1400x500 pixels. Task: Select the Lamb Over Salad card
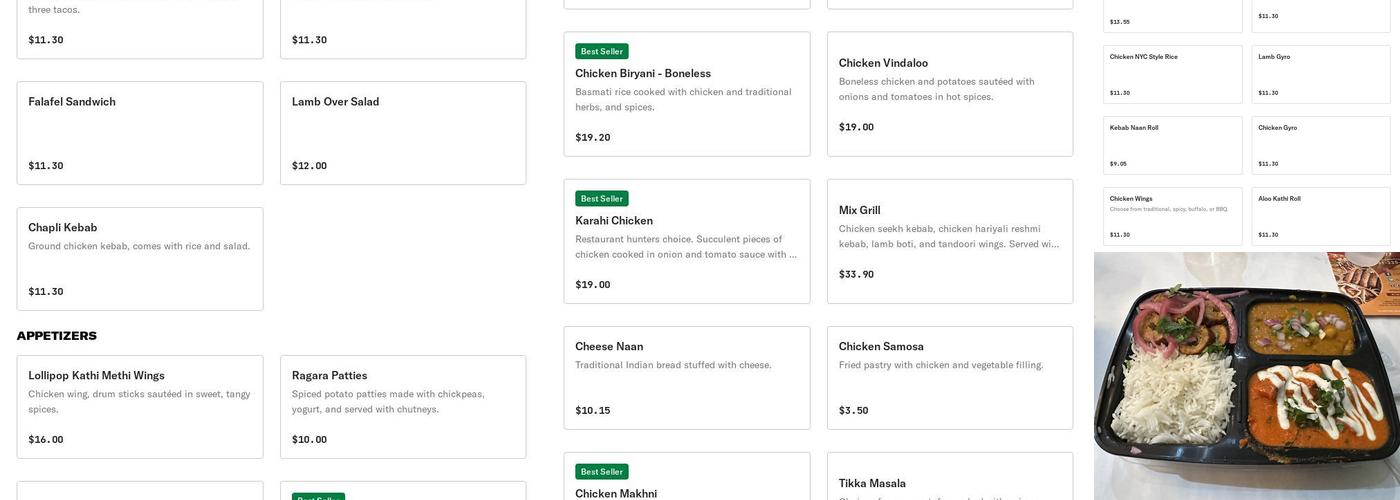403,133
